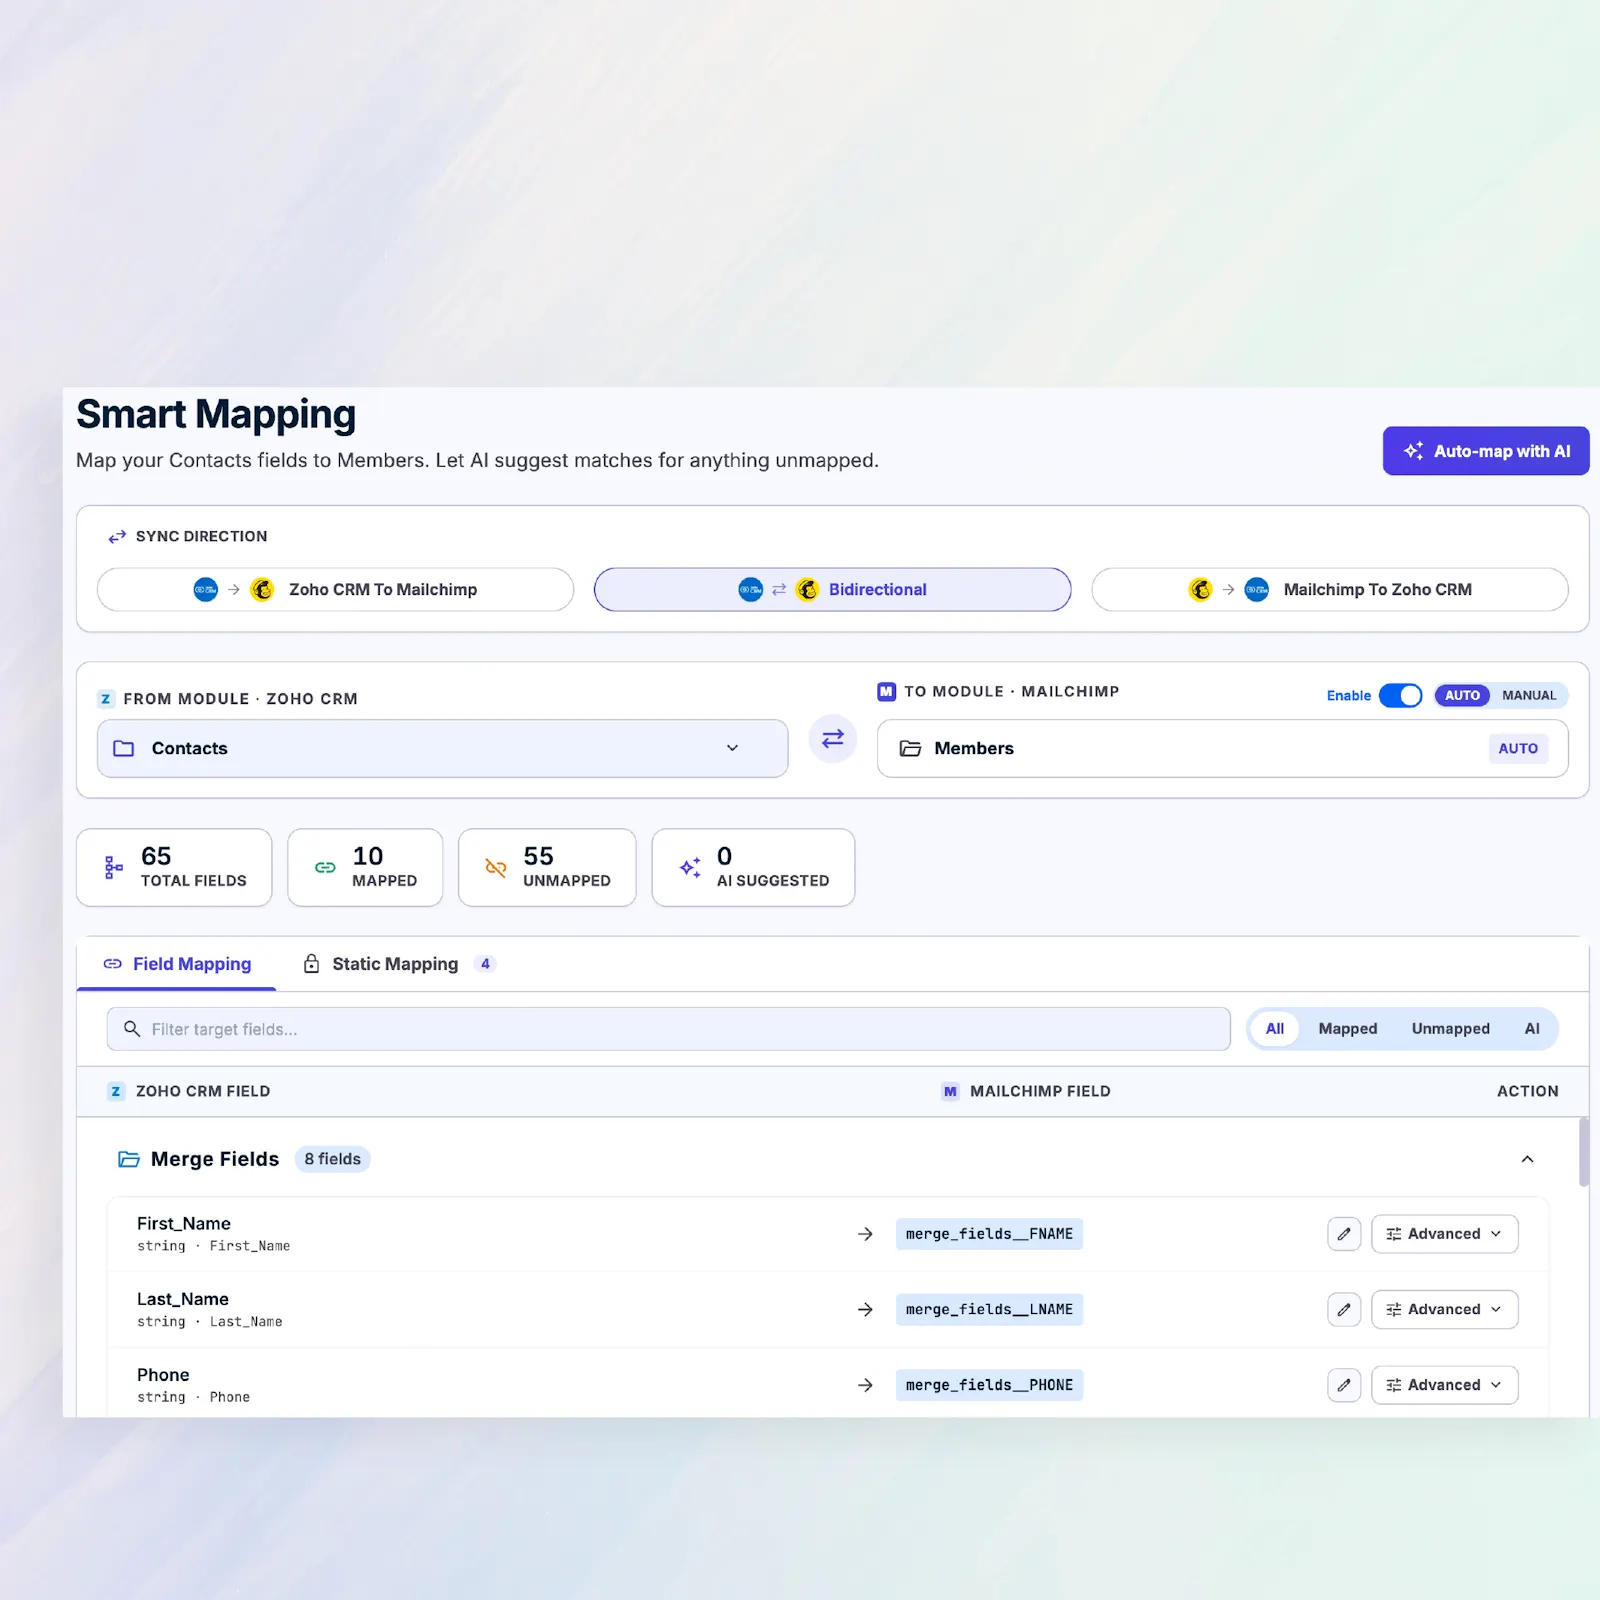Click the 10 Mapped stat card
The width and height of the screenshot is (1600, 1600).
click(365, 867)
